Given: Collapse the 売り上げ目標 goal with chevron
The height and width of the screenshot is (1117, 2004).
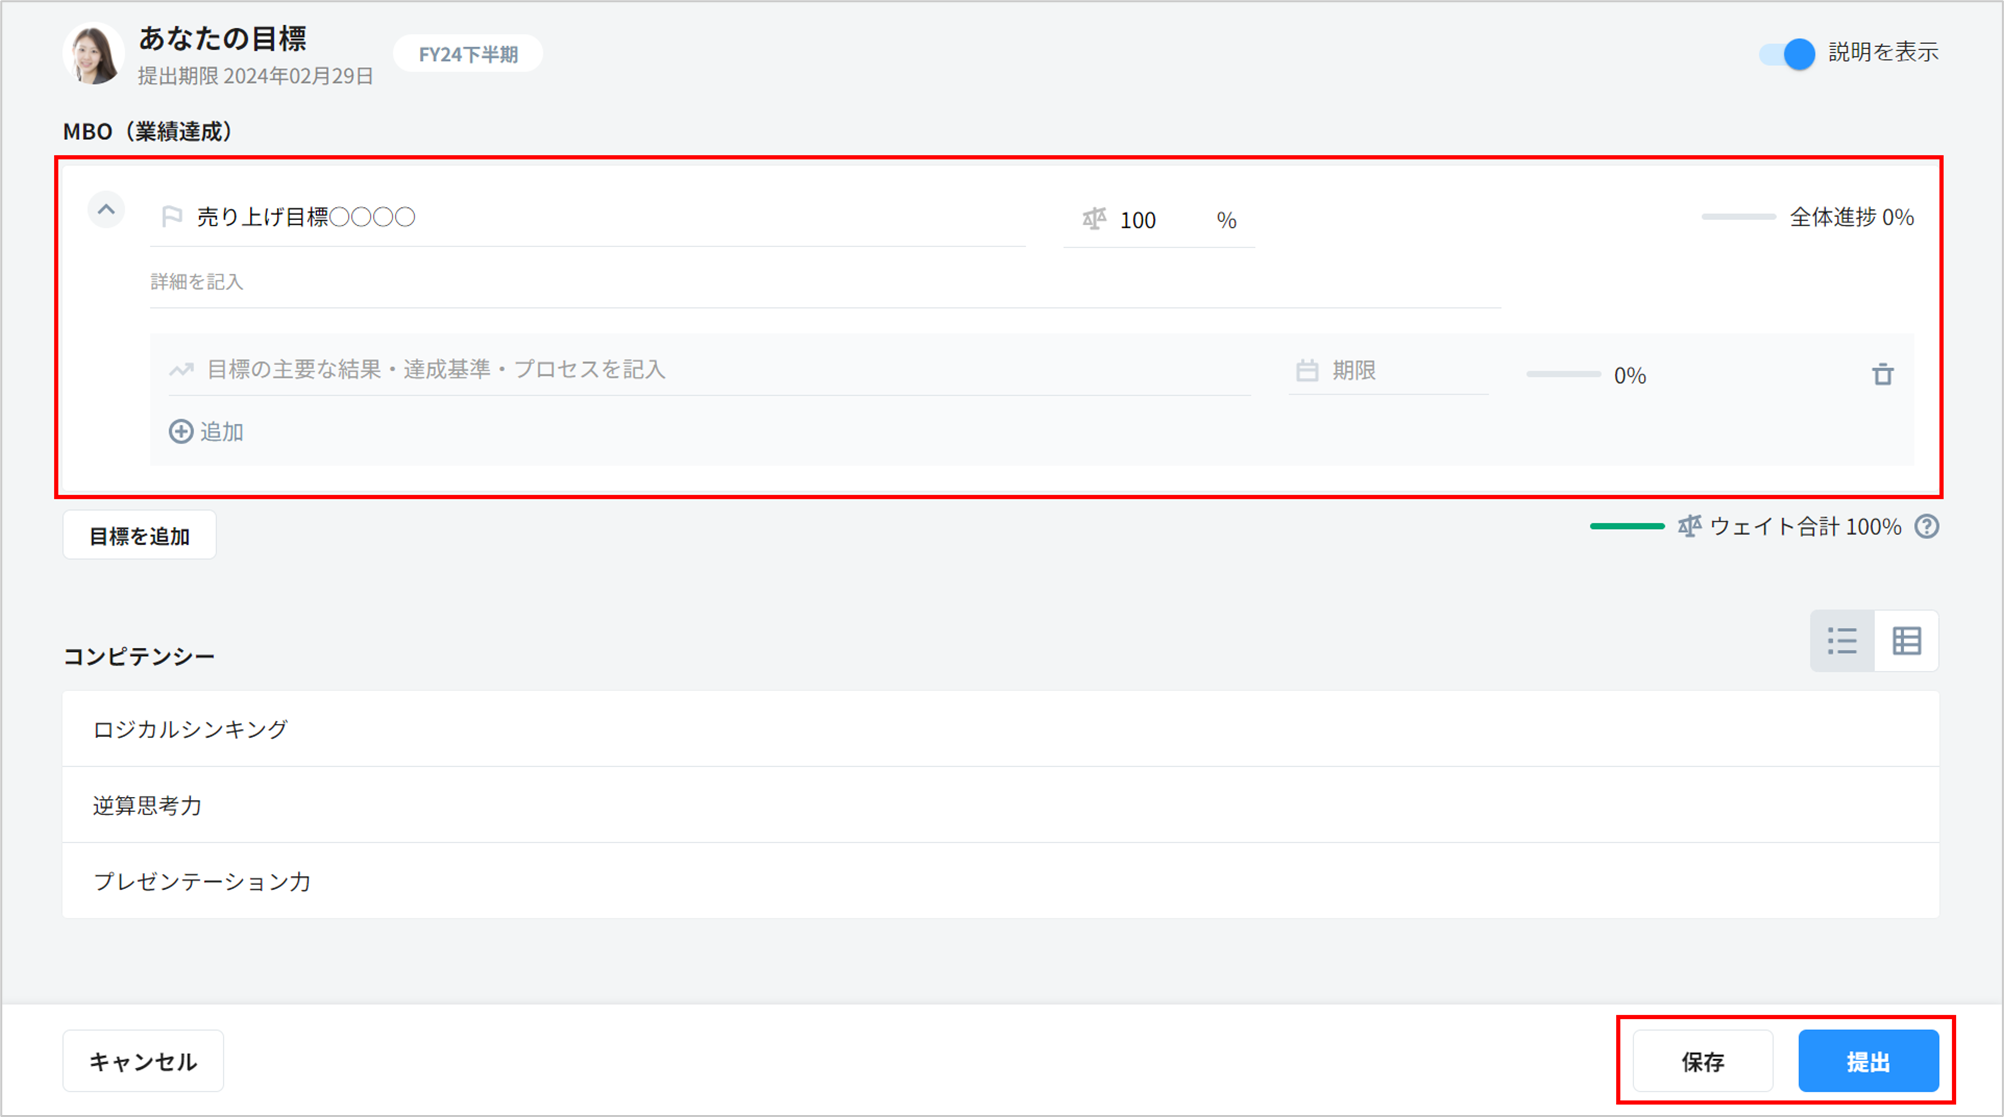Looking at the screenshot, I should tap(106, 210).
